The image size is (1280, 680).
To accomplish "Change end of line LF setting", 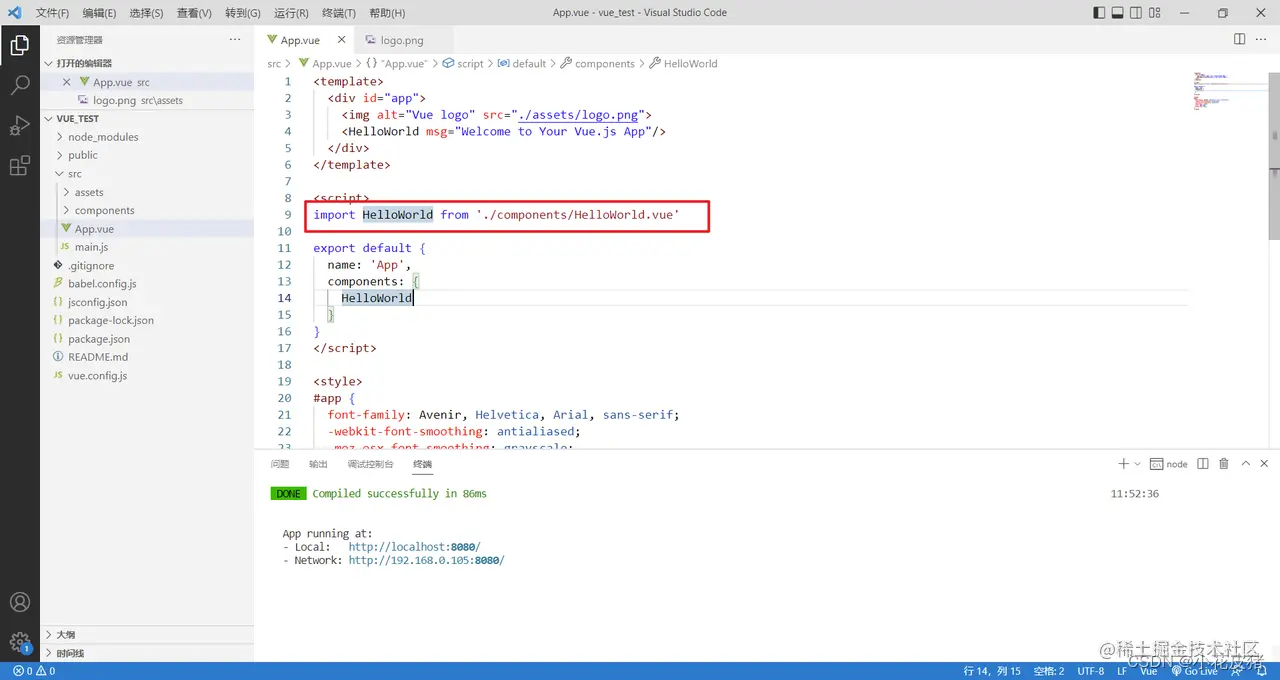I will (x=1122, y=671).
